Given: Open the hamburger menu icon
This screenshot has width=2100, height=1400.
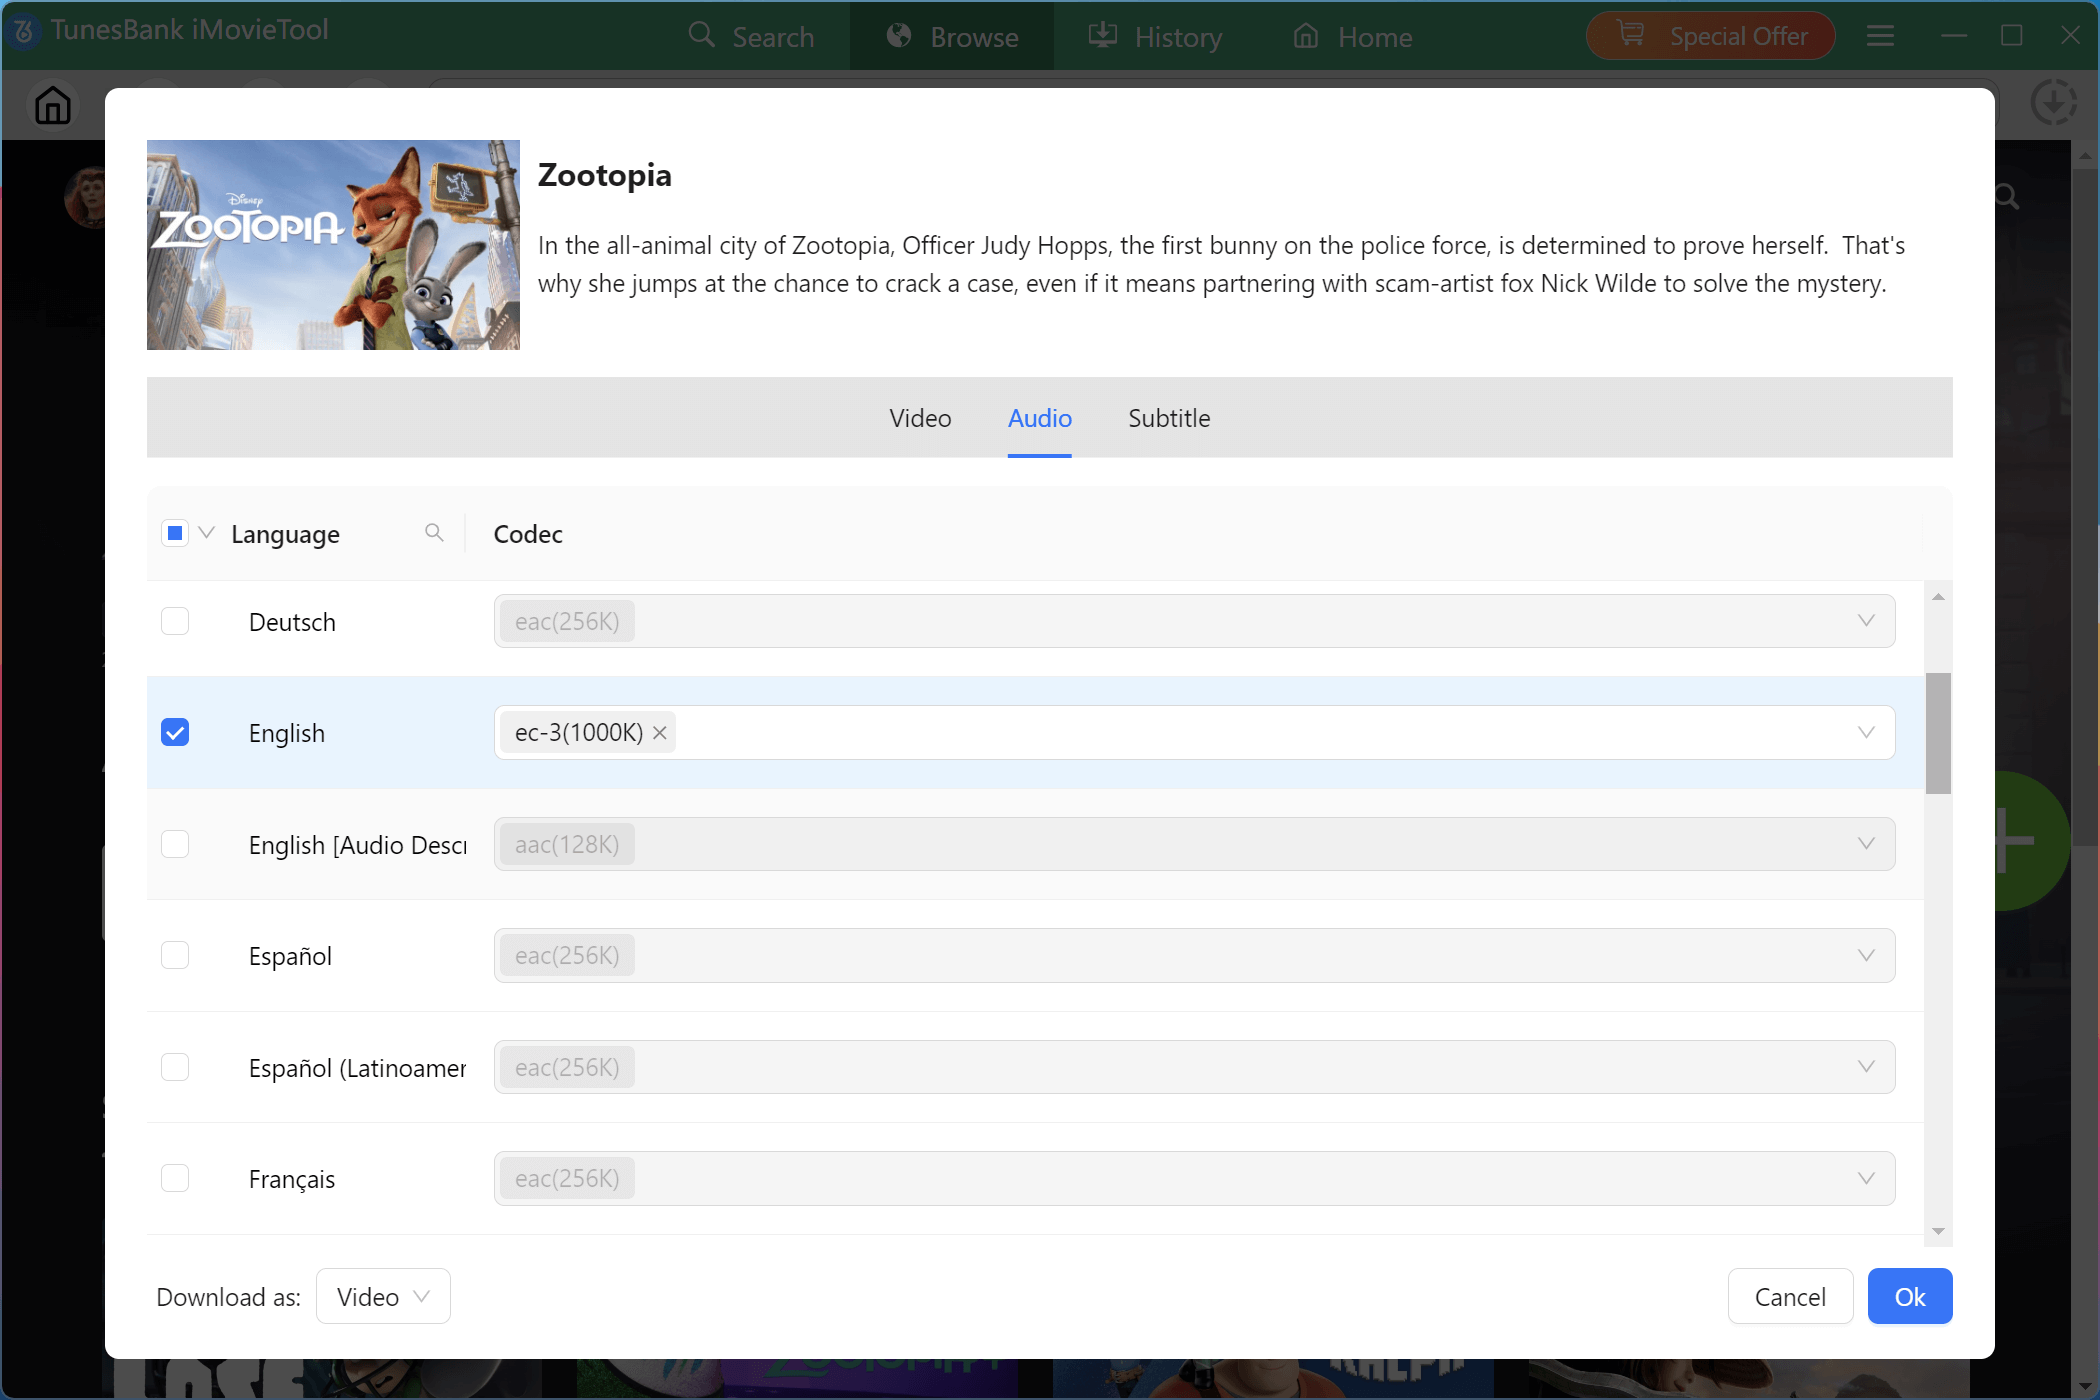Looking at the screenshot, I should click(x=1880, y=37).
